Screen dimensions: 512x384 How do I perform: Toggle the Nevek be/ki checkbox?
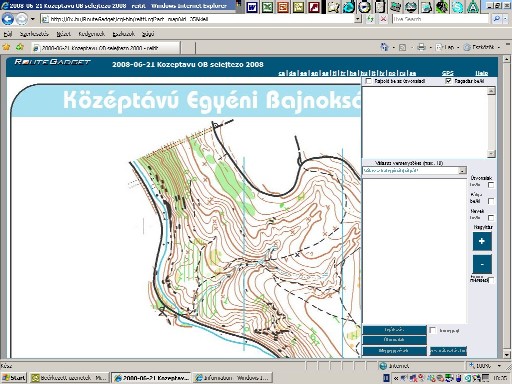(x=491, y=218)
